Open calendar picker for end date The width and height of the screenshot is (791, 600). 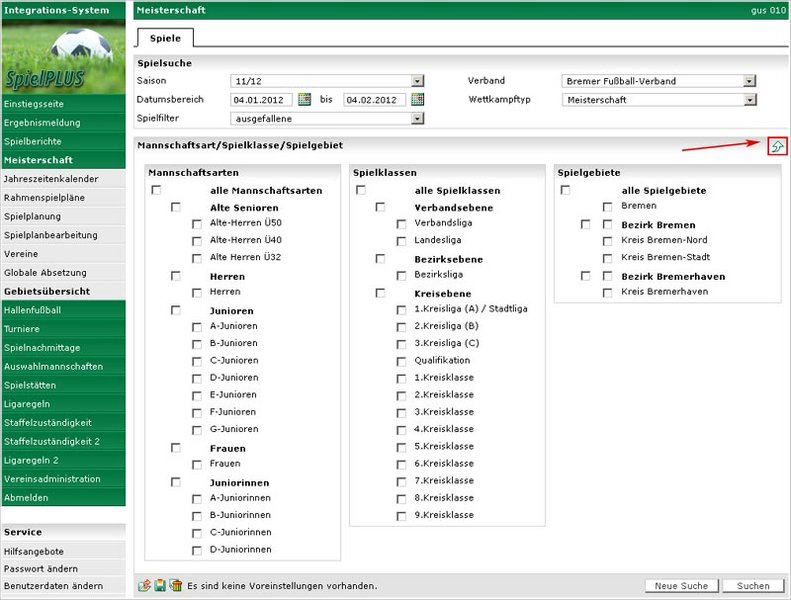(x=418, y=100)
